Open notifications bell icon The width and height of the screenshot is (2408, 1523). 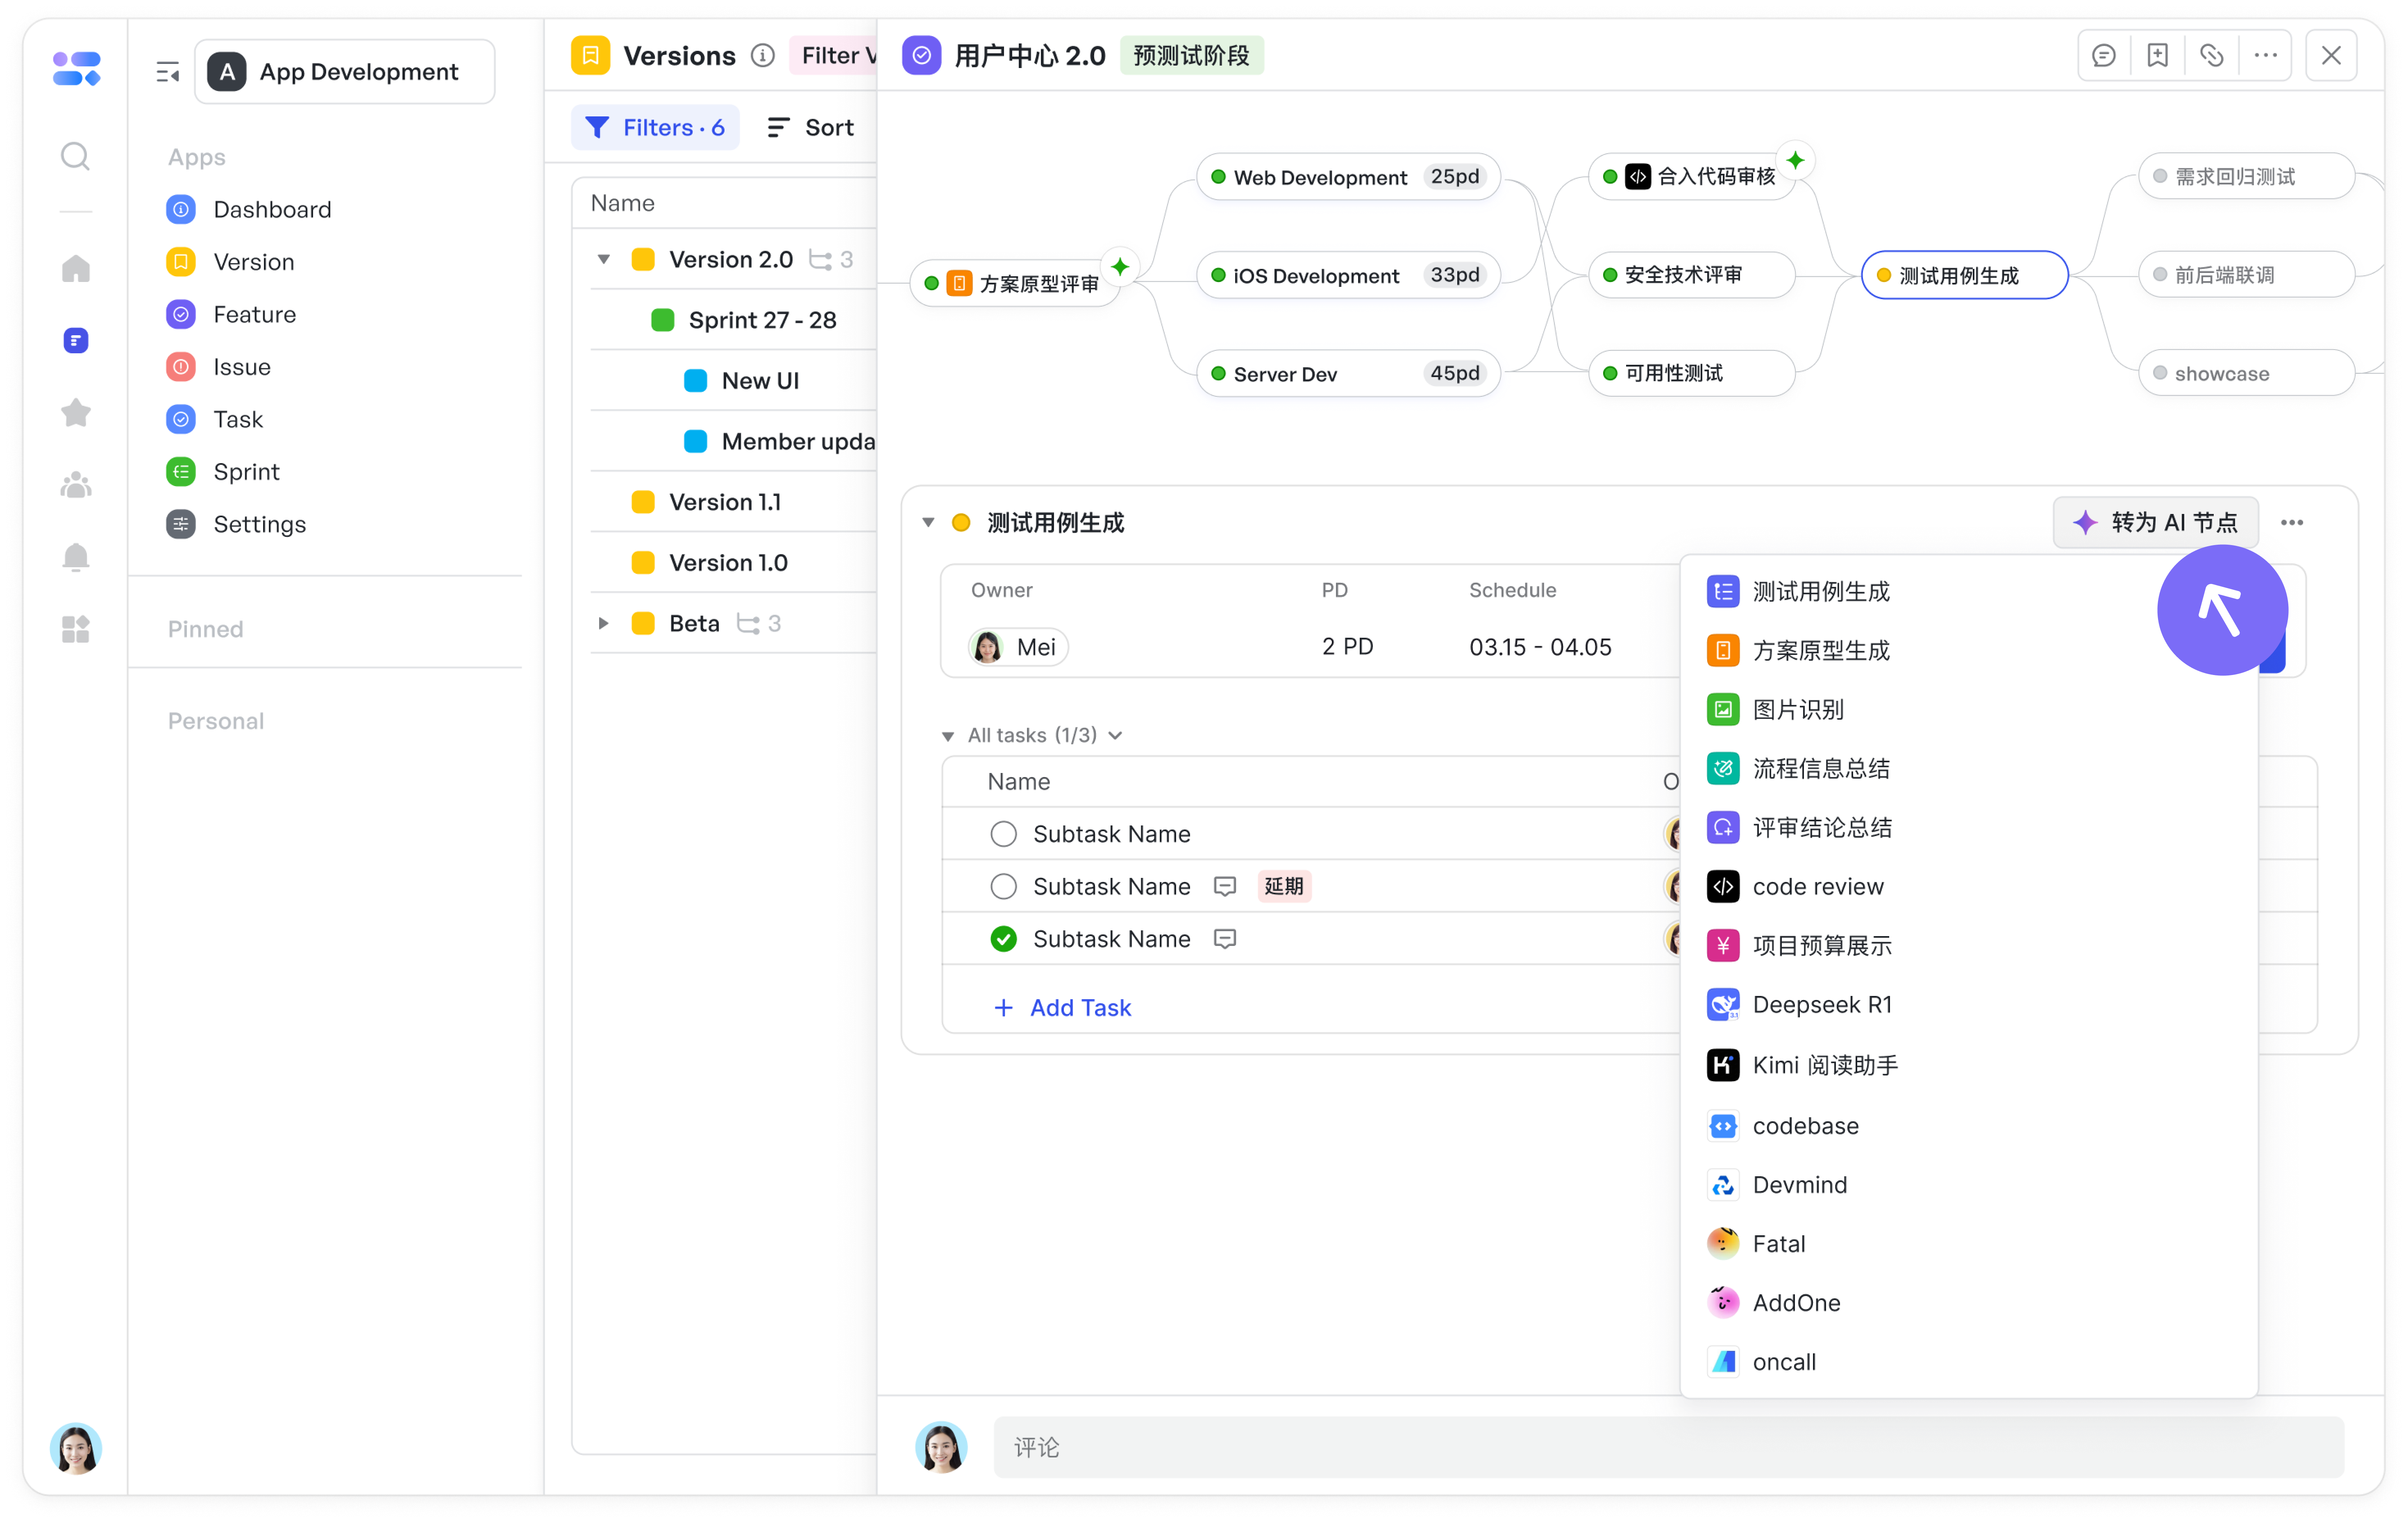click(x=75, y=557)
